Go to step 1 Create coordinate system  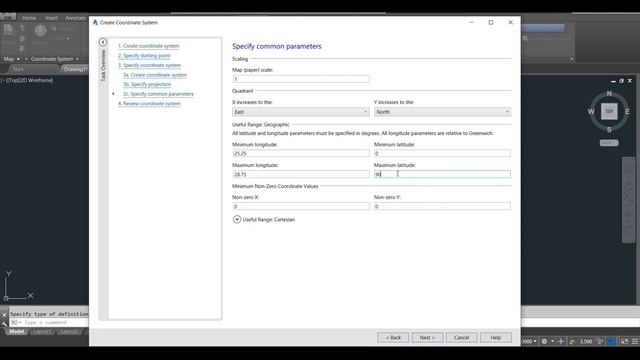click(149, 46)
